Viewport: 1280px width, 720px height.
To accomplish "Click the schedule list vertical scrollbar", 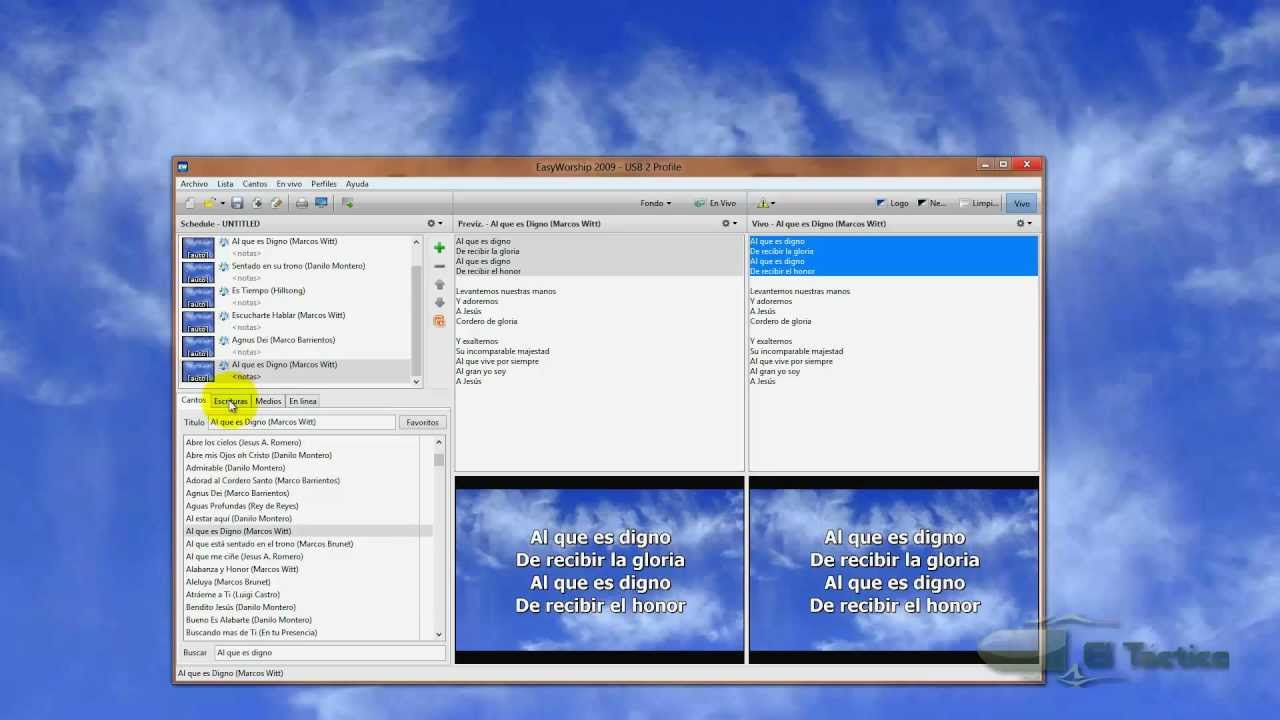I will pyautogui.click(x=417, y=310).
